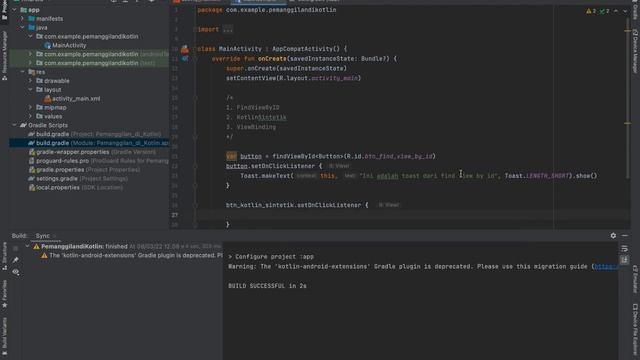Click warning icon on kotlin-android-extensions row

tap(44, 256)
